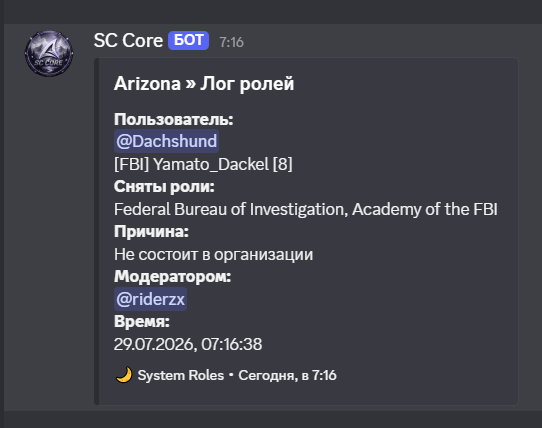Viewport: 542px width, 428px height.
Task: Click the Arizona » Лог ролей embed title
Action: (x=204, y=84)
